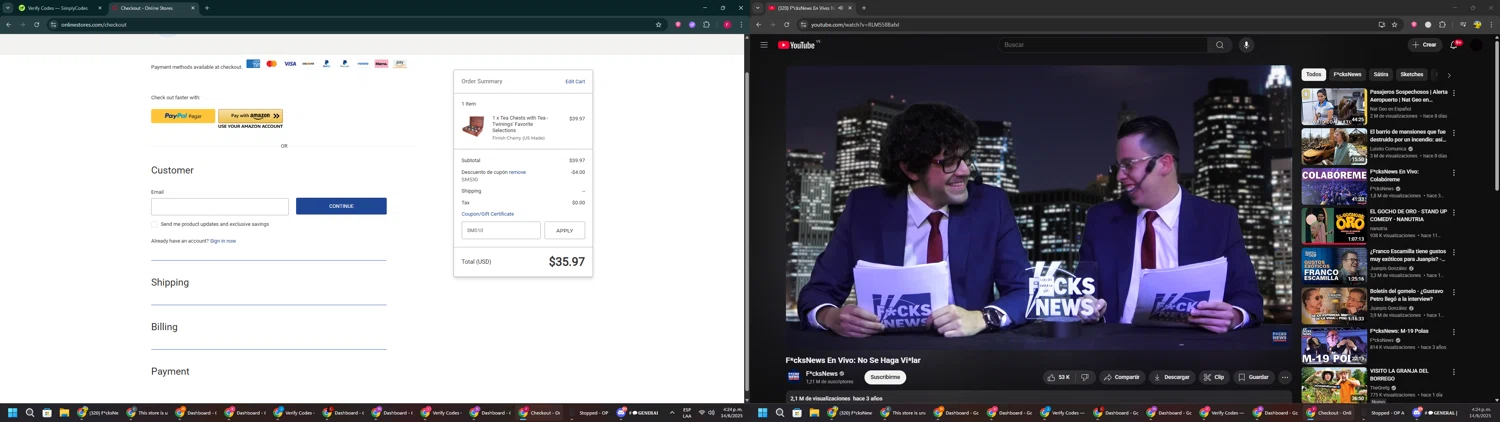
Task: Create a Clip of the video
Action: click(1214, 377)
